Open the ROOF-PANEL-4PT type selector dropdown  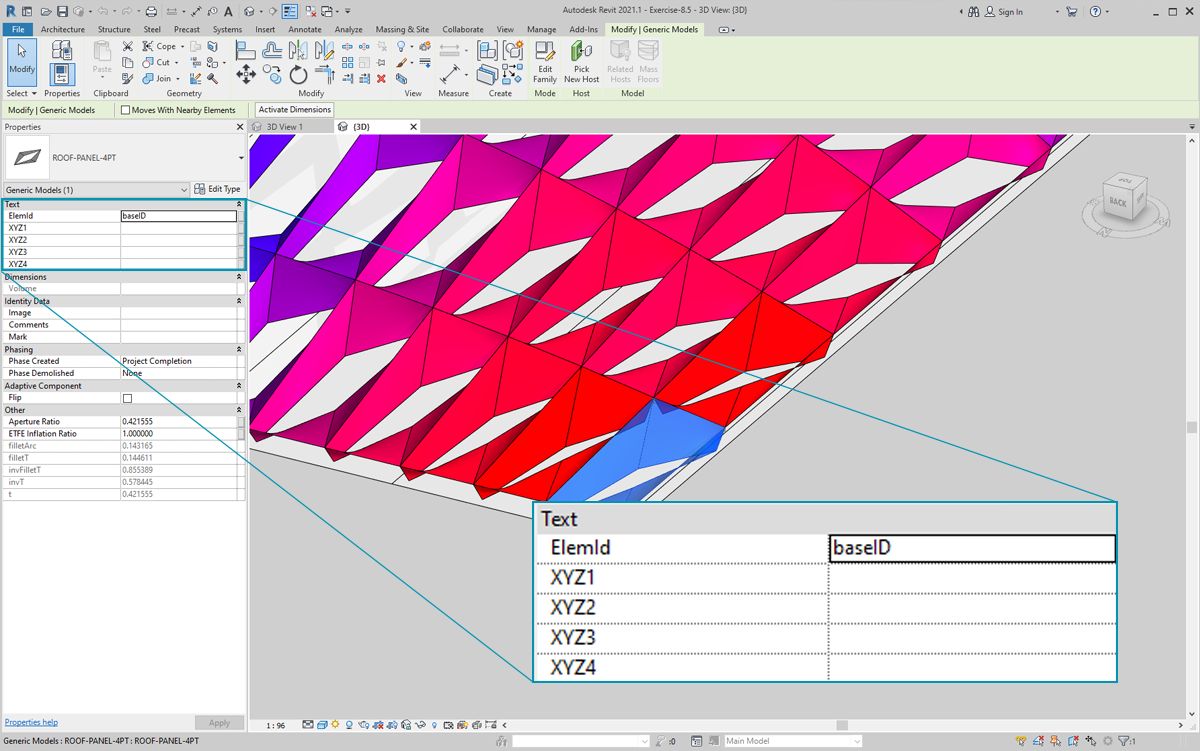241,158
